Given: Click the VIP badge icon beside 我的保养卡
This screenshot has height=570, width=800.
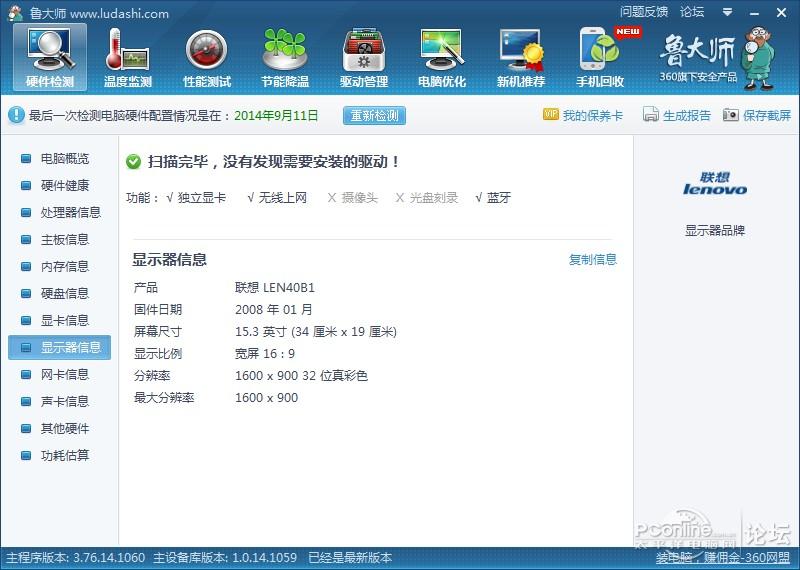Looking at the screenshot, I should click(551, 114).
